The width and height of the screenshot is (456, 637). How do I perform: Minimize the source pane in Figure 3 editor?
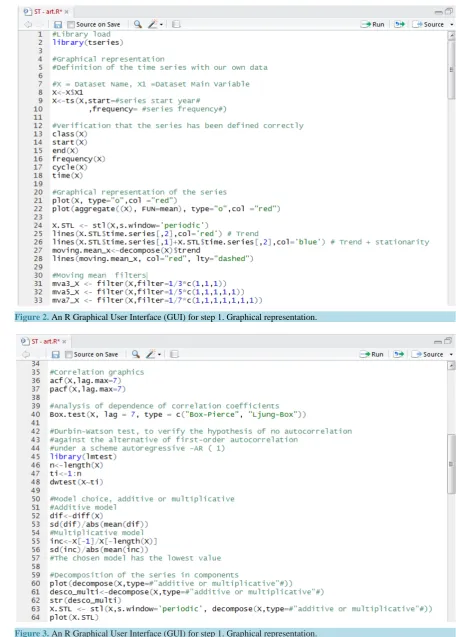[438, 341]
